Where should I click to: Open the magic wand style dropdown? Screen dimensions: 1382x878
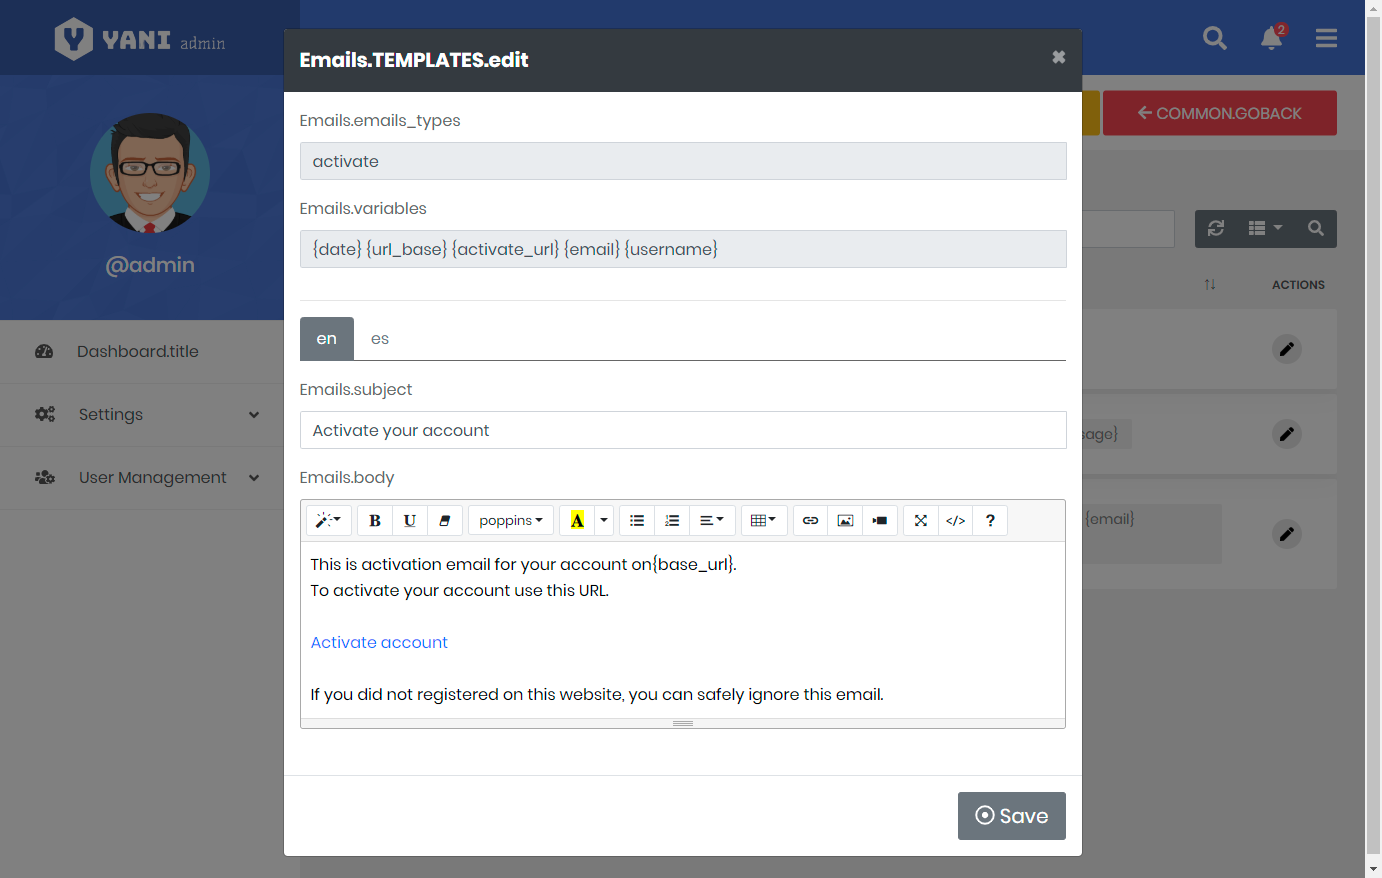[328, 520]
